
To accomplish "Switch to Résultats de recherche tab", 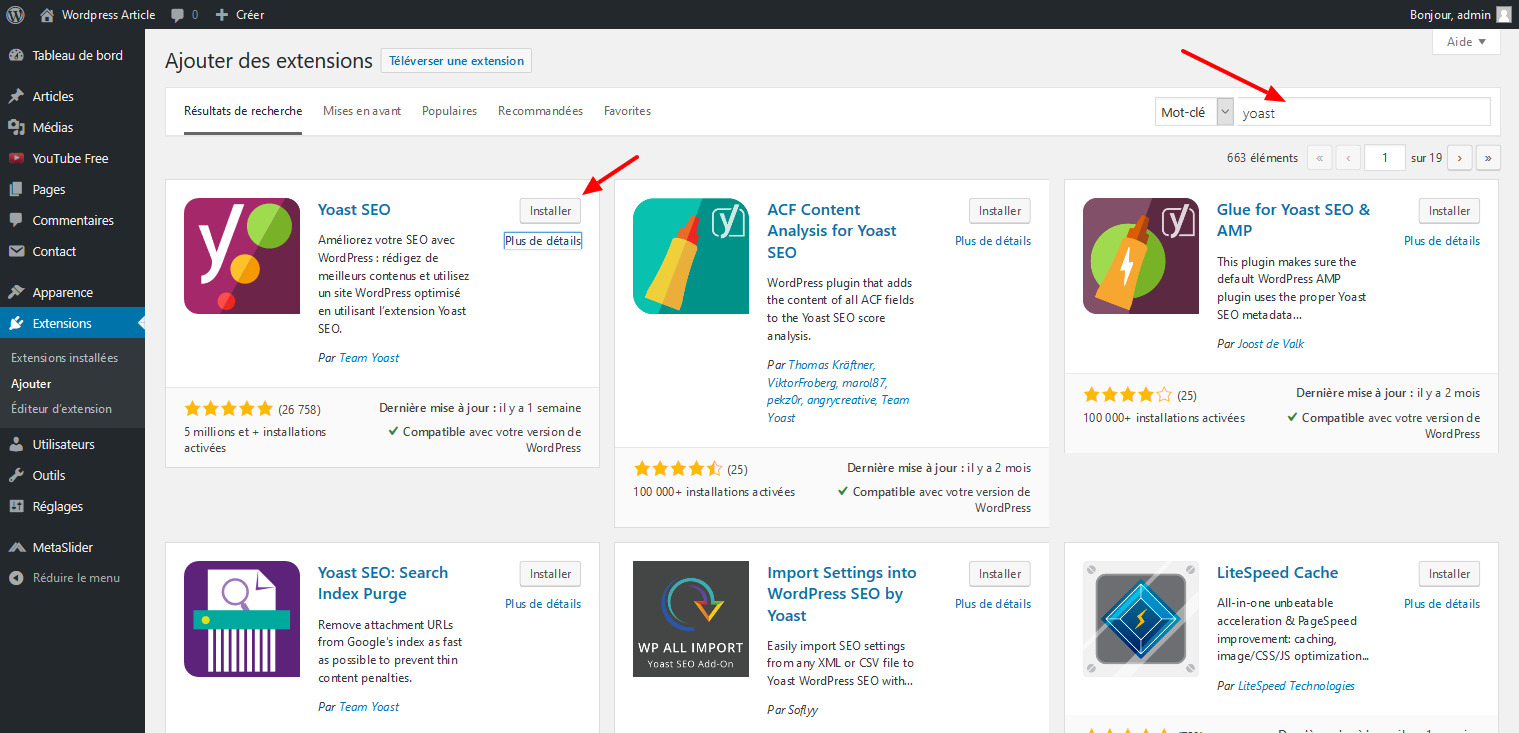I will (x=243, y=111).
